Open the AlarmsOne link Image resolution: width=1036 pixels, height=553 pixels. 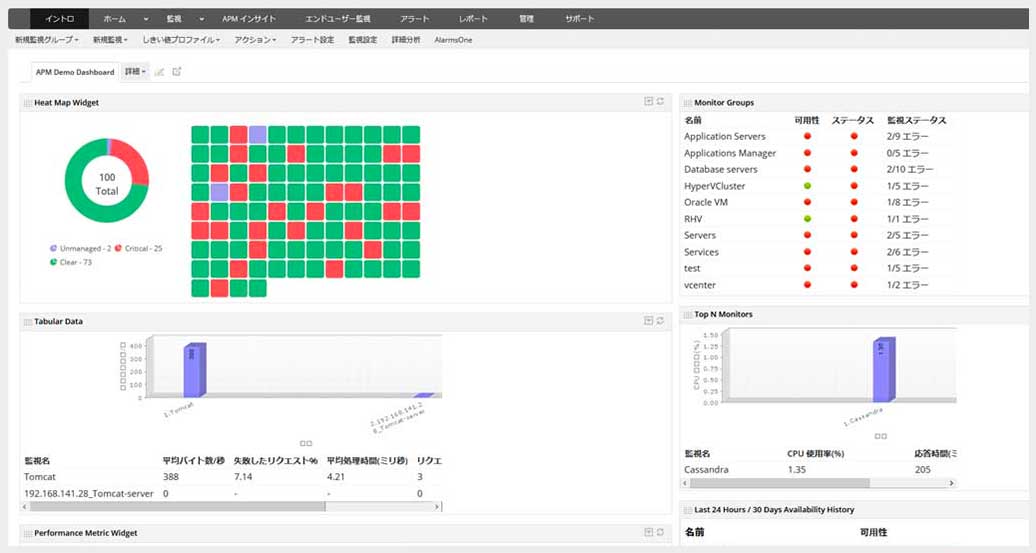(x=453, y=40)
